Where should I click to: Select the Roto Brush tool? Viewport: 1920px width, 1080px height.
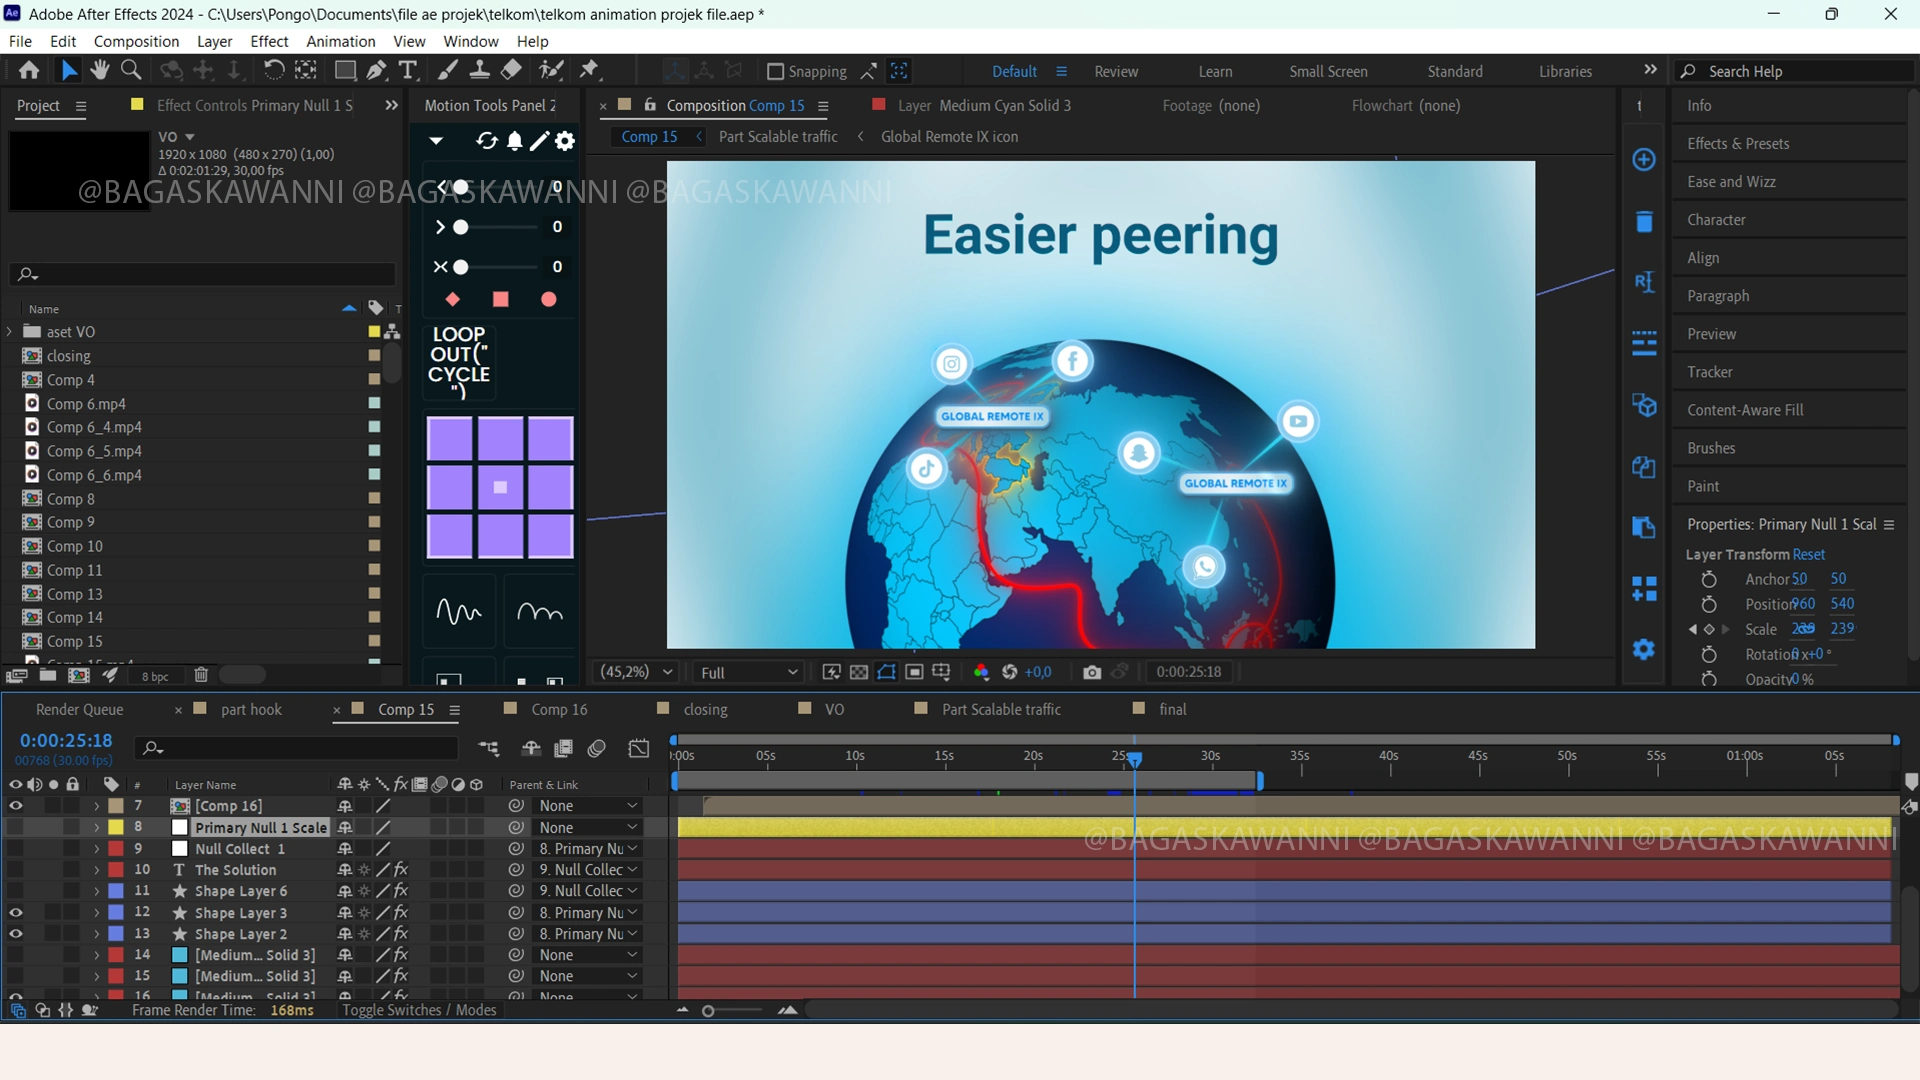[x=551, y=70]
